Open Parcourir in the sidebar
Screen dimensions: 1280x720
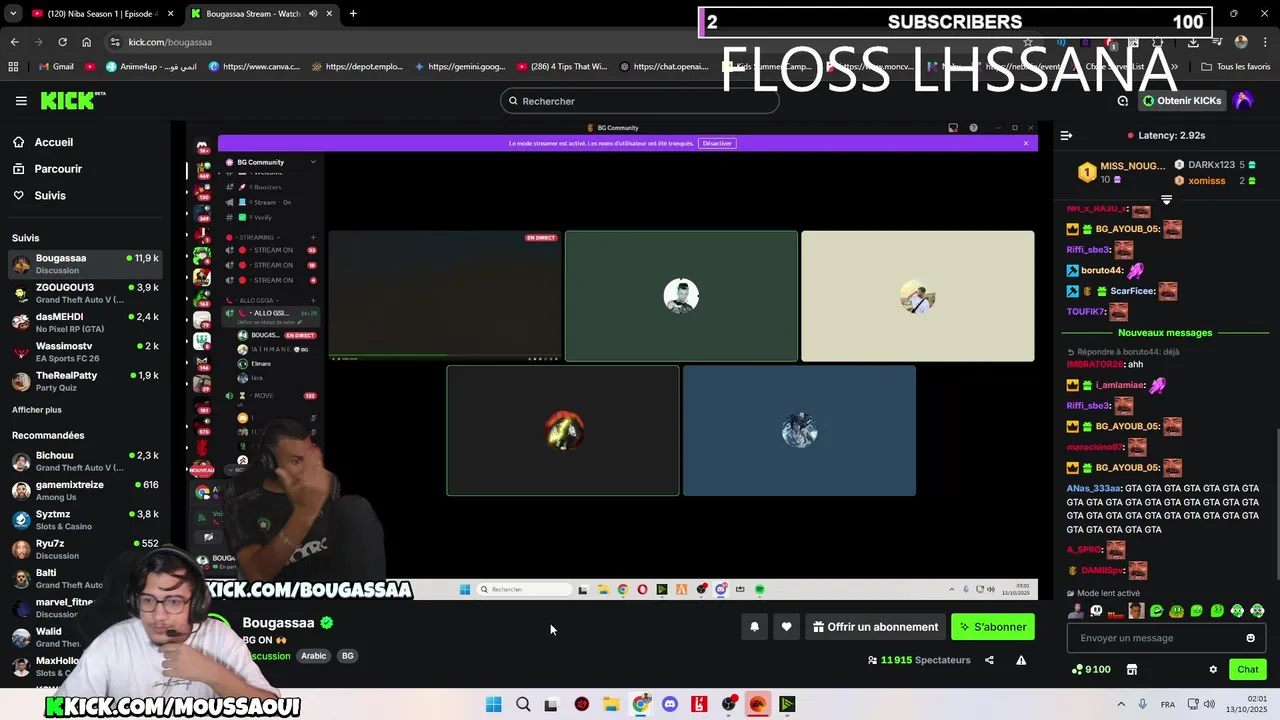click(x=58, y=169)
